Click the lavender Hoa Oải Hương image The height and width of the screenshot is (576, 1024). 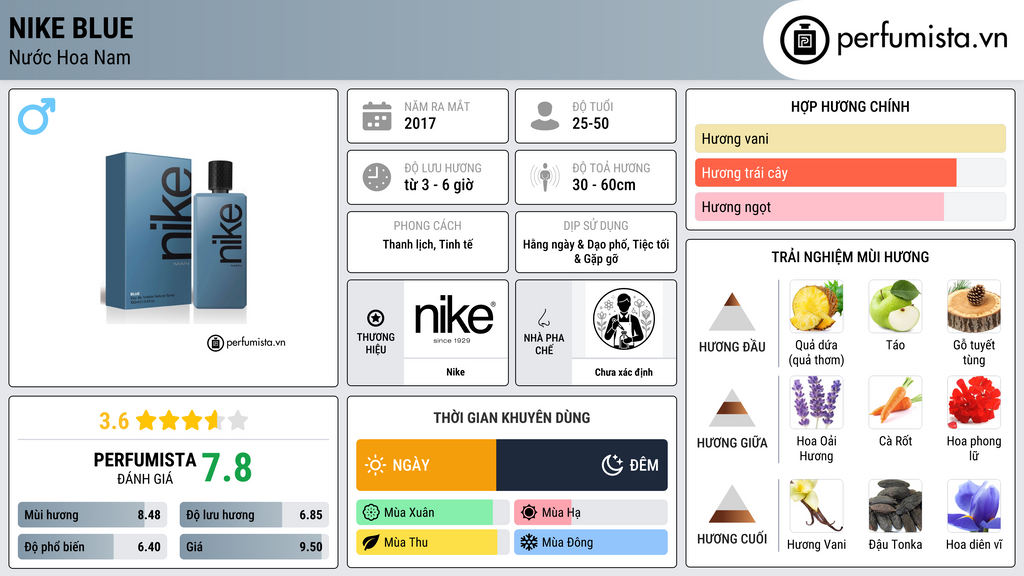tap(816, 402)
